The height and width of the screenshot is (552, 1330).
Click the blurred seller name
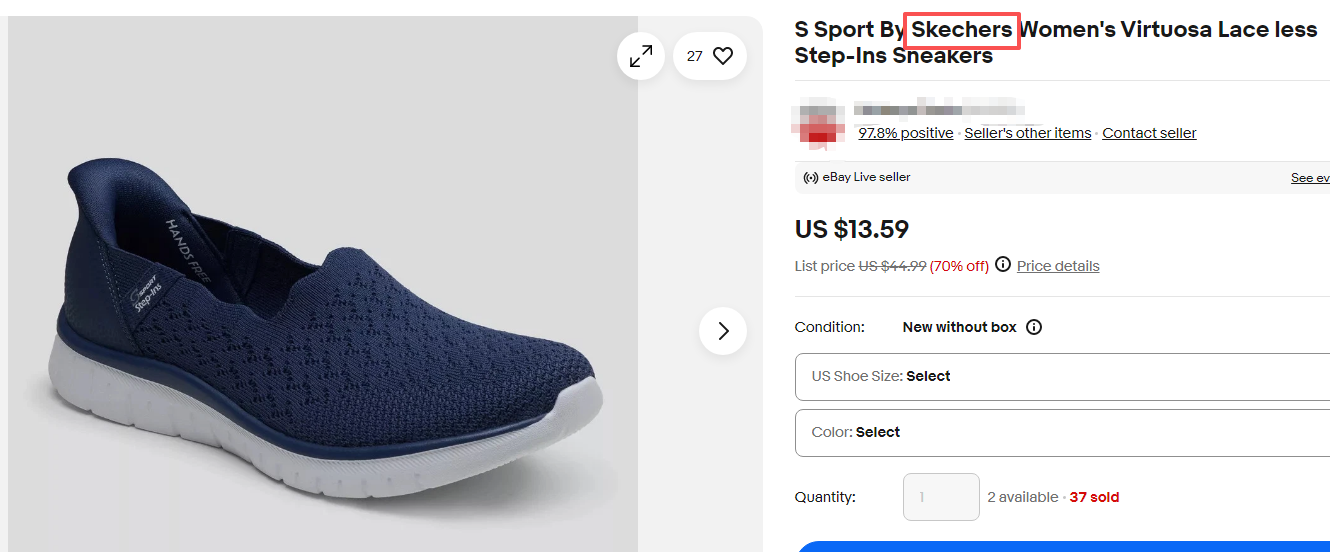coord(940,108)
